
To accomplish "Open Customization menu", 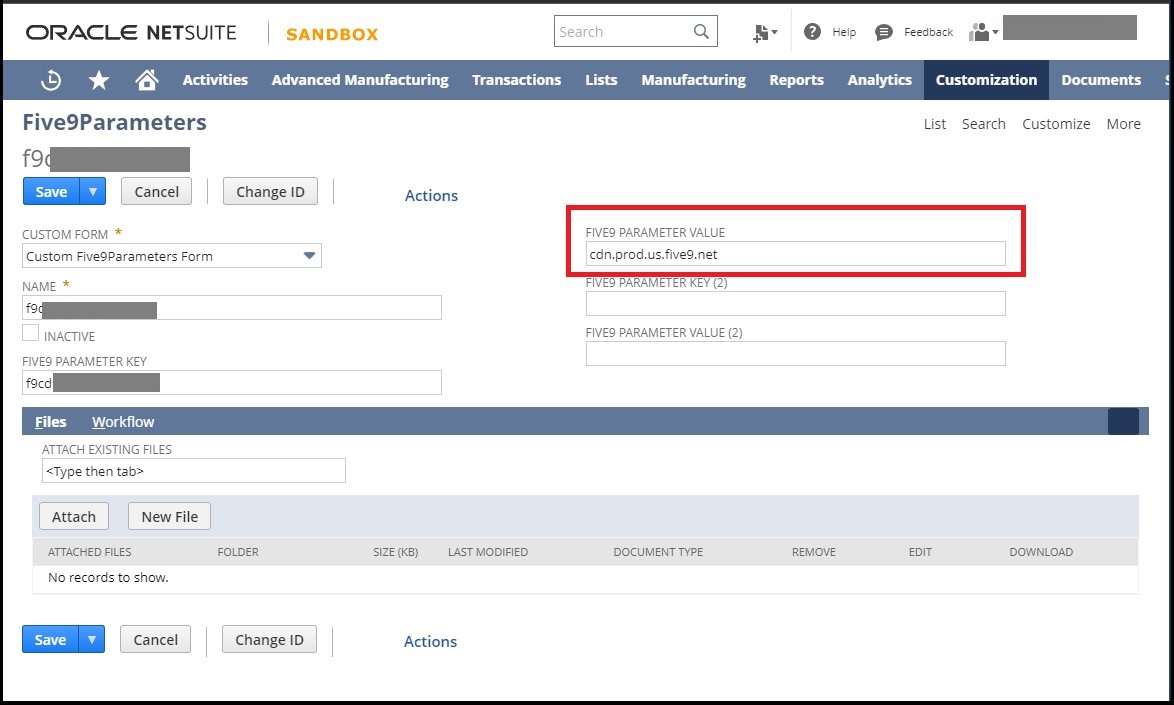I will coord(986,80).
